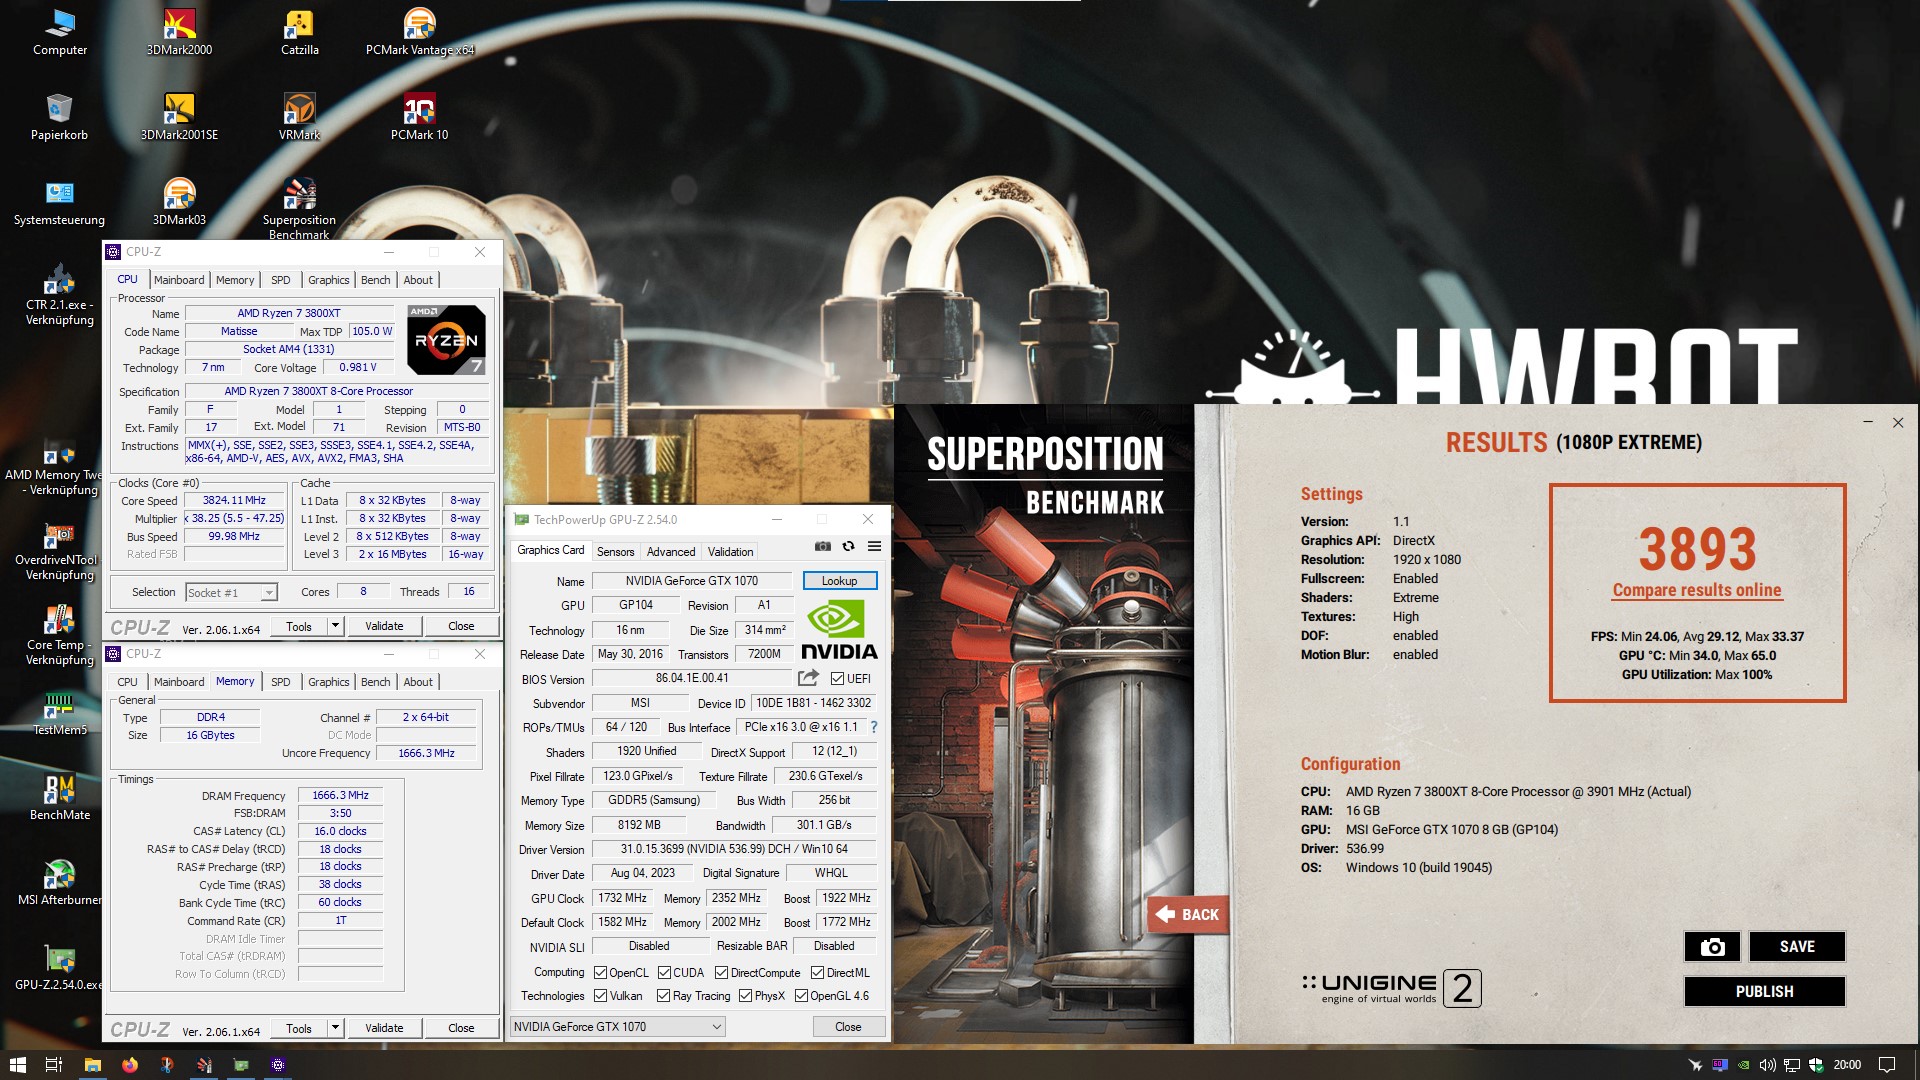Click Validate in the upper CPU-Z window
1920x1080 pixels.
384,626
